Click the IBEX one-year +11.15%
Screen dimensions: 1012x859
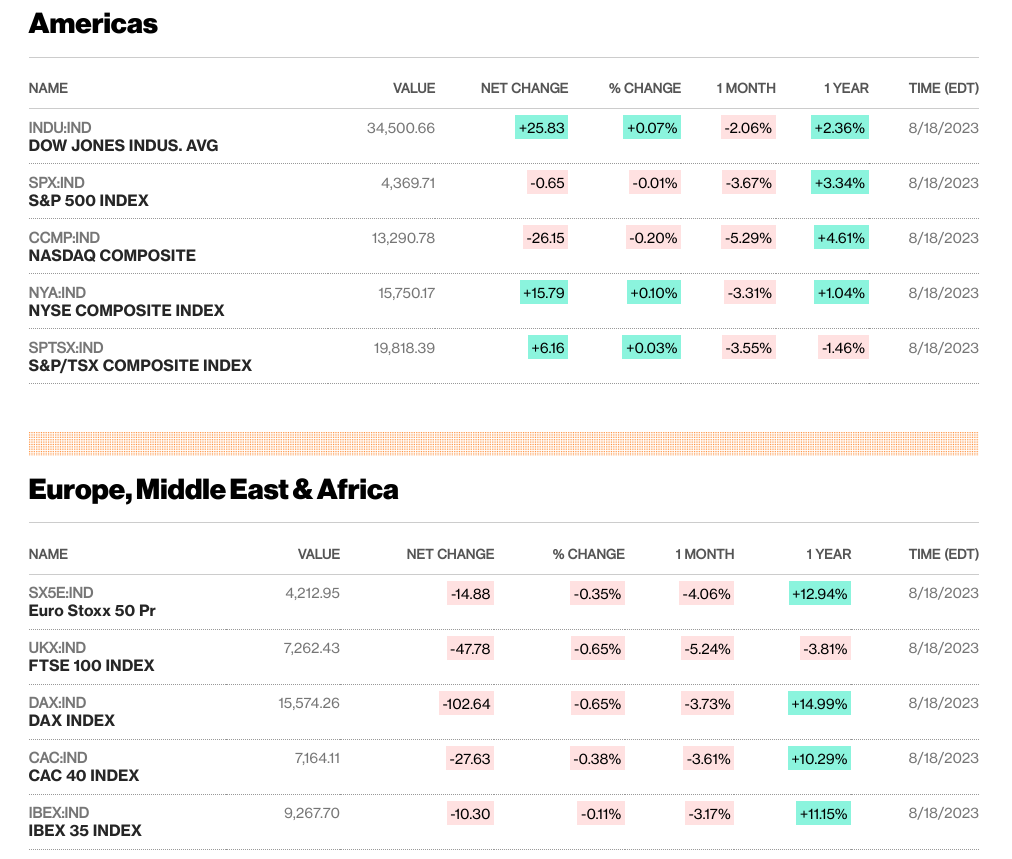coord(824,813)
